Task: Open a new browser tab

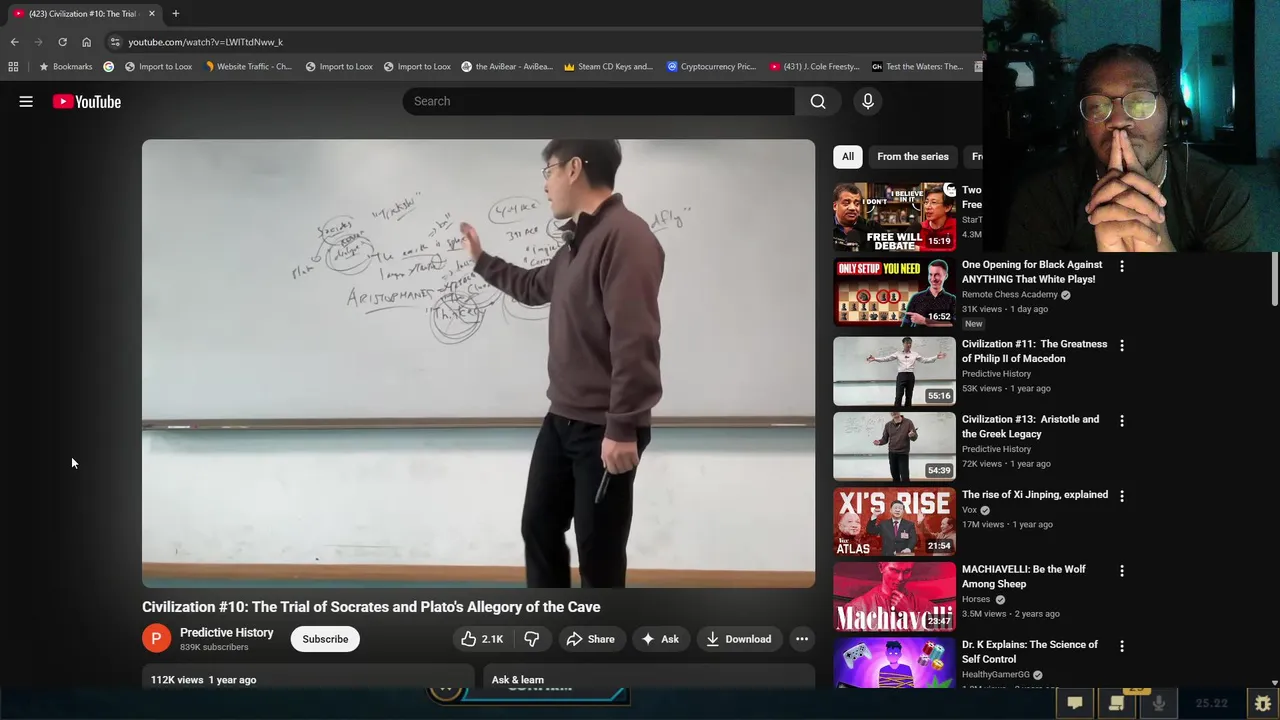Action: [175, 13]
